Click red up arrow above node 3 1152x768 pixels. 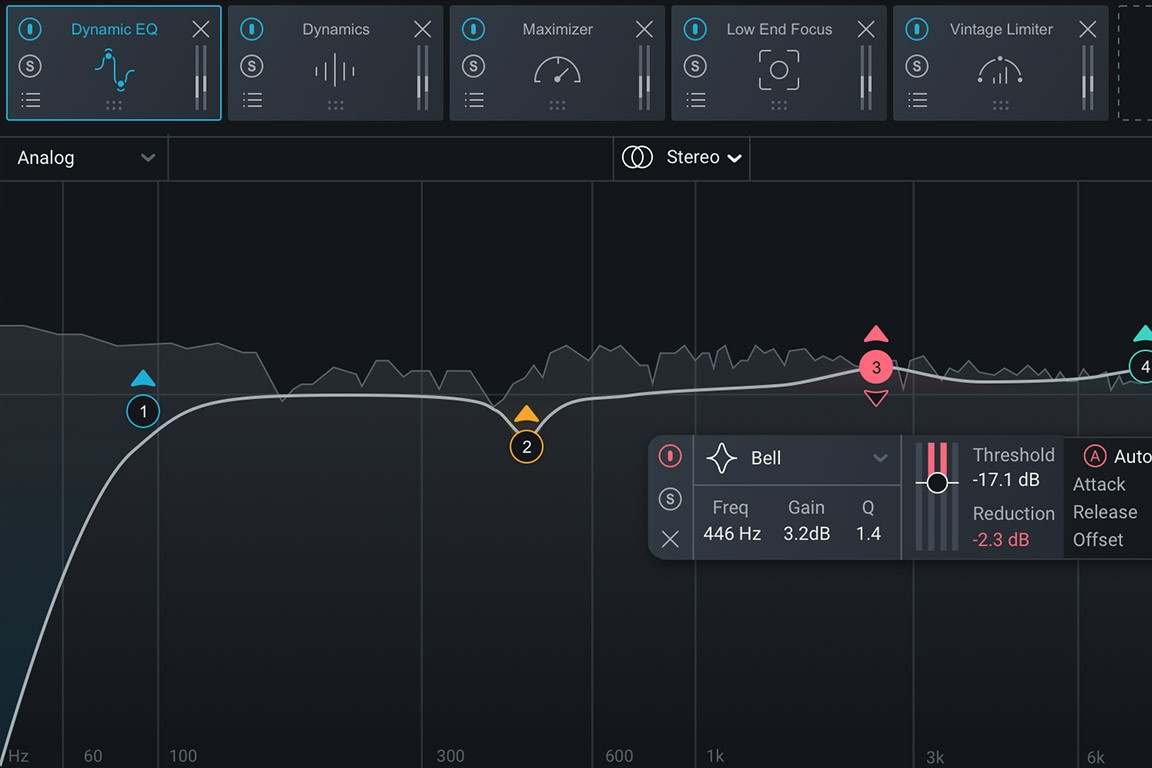click(x=876, y=334)
